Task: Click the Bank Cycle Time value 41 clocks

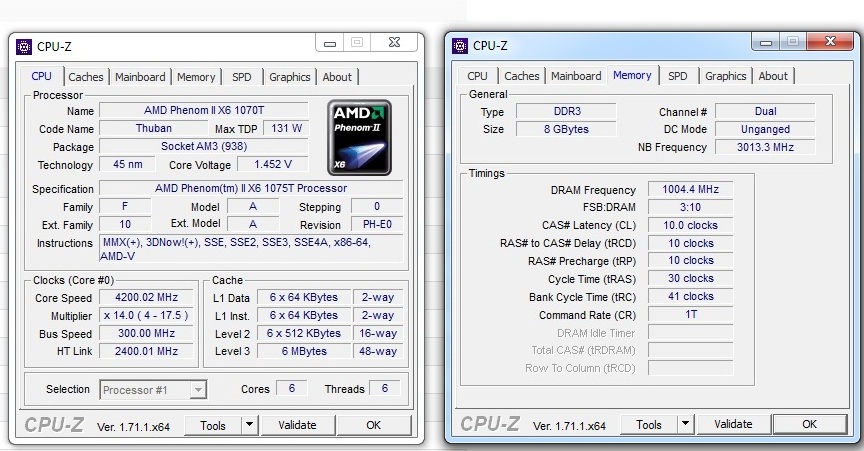Action: coord(690,297)
